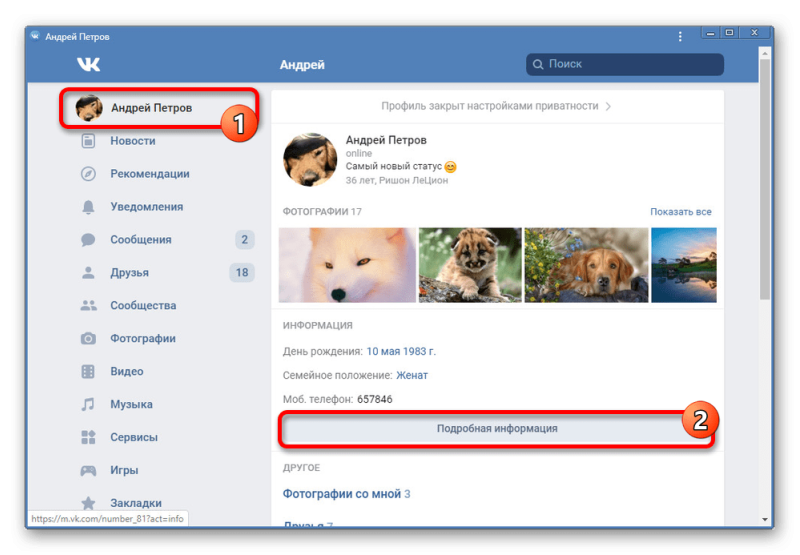Open the golden retriever photo
Image resolution: width=800 pixels, height=555 pixels.
[x=586, y=265]
